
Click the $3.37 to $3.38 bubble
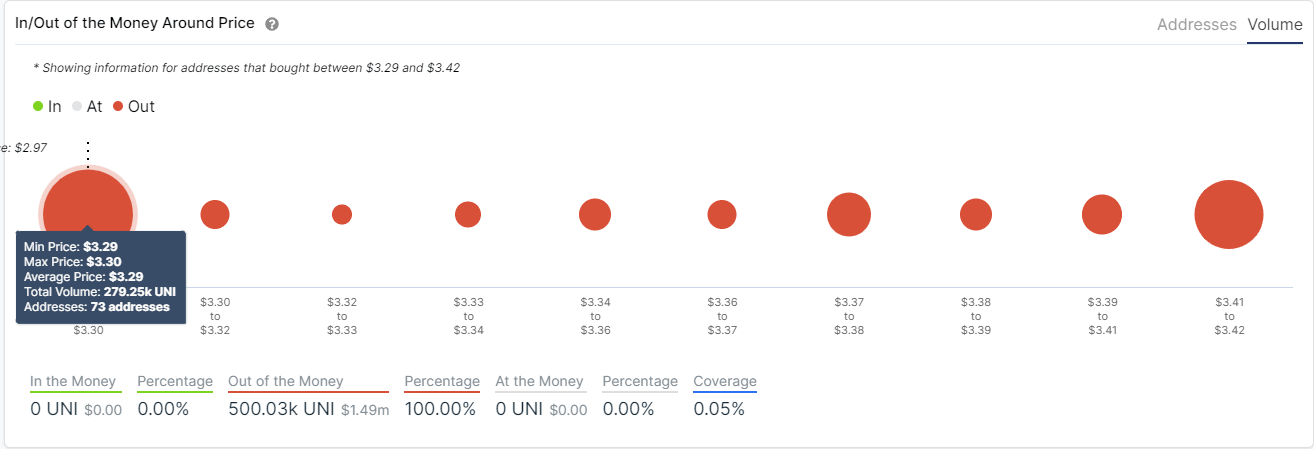(x=849, y=214)
